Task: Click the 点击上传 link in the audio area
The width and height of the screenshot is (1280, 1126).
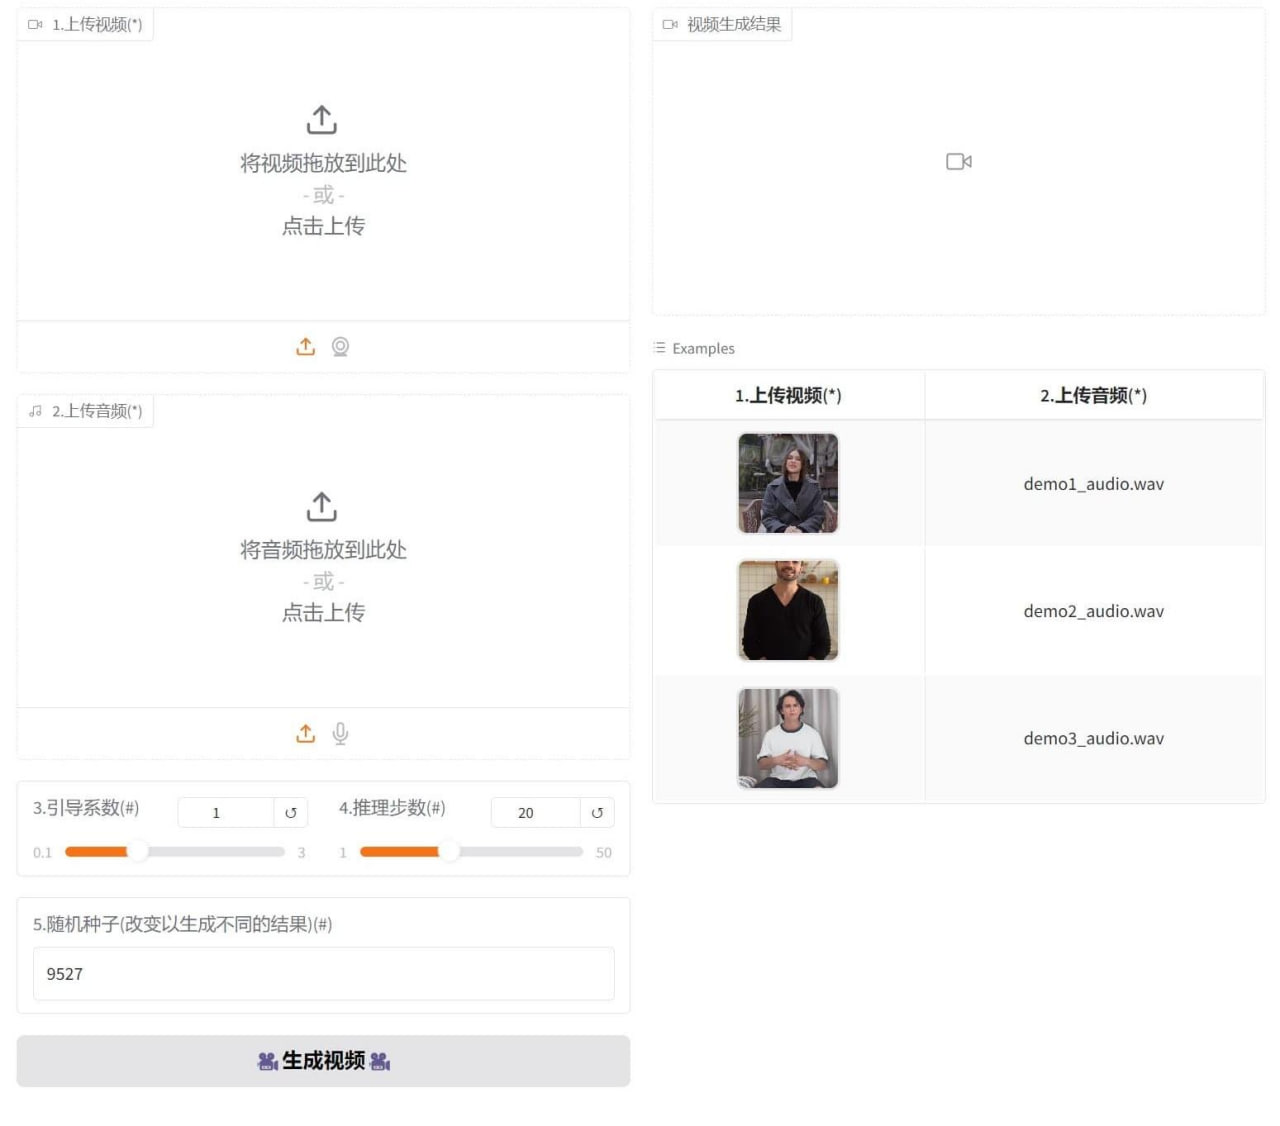Action: tap(322, 611)
